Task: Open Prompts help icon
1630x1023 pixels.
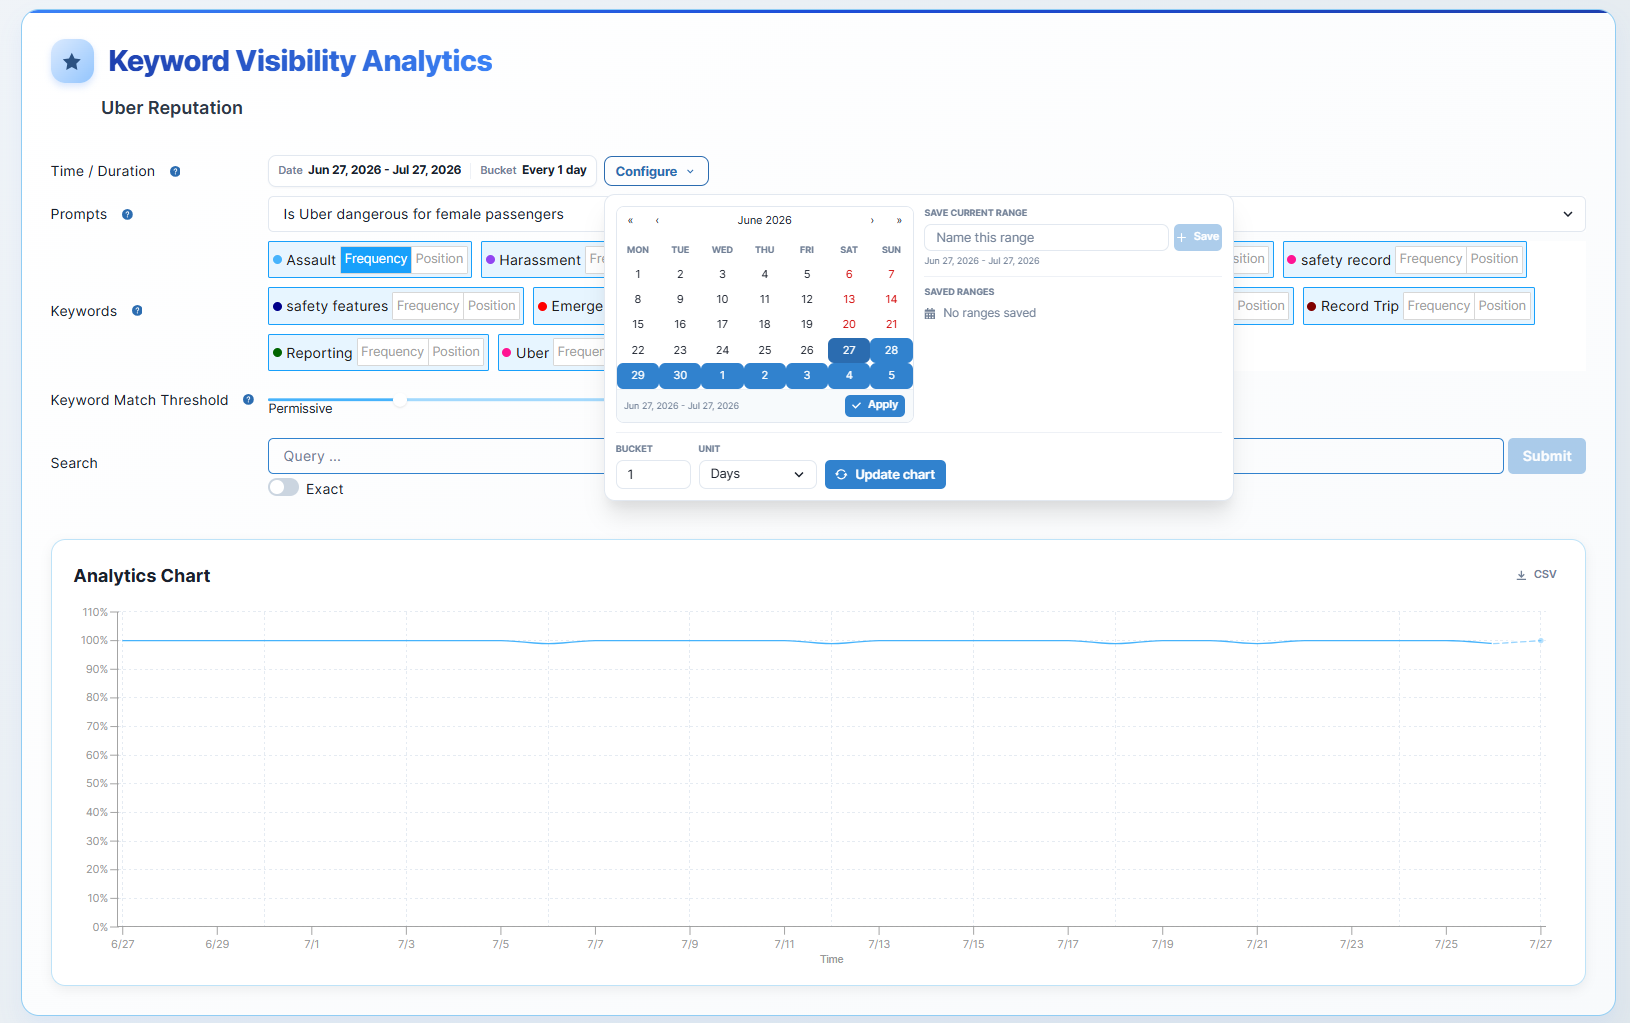Action: [127, 215]
